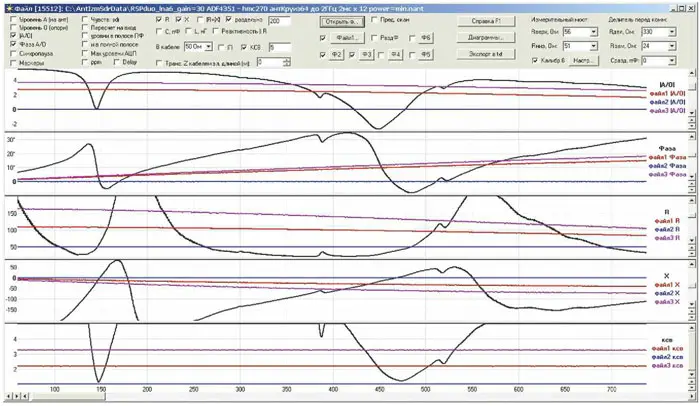Enable the Пред. скан checkbox
Viewport: 700px width, 406px height.
click(x=373, y=19)
